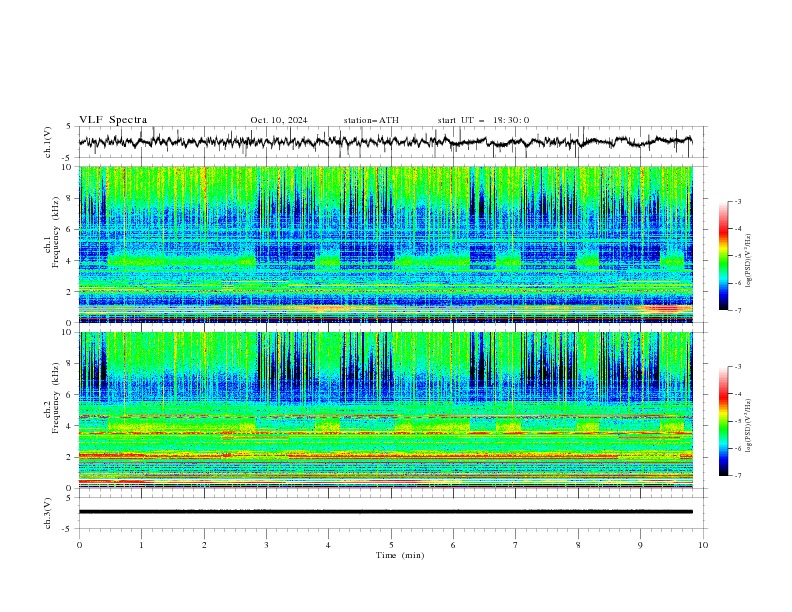792x612 pixels.
Task: Click the "3" minute tick on time axis
Action: click(266, 545)
